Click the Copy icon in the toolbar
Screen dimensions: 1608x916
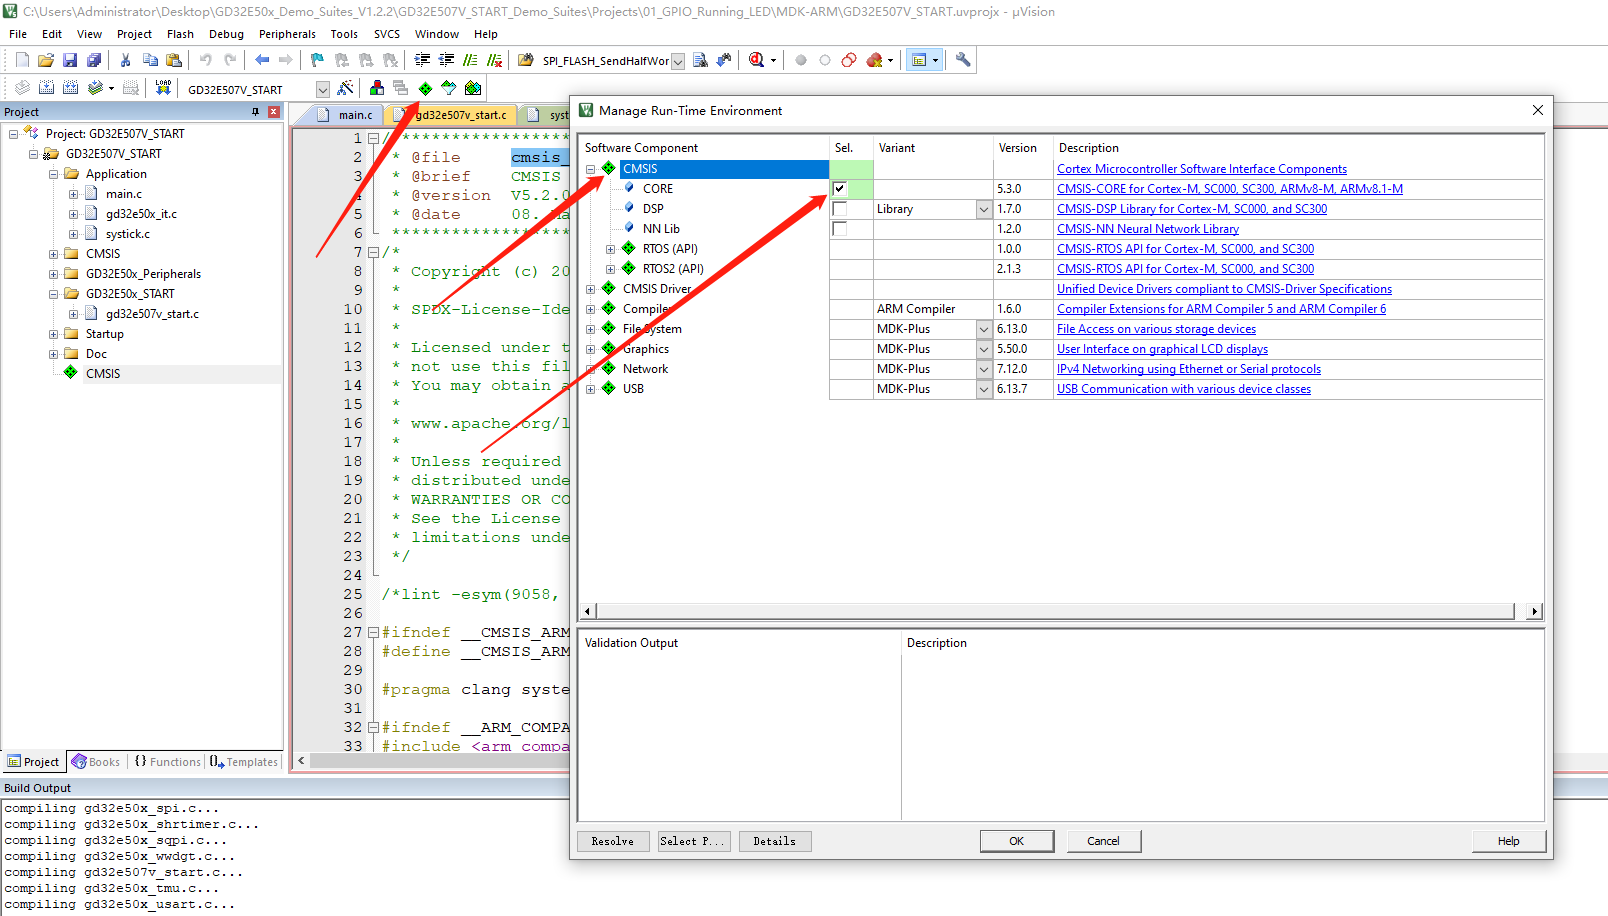[150, 60]
